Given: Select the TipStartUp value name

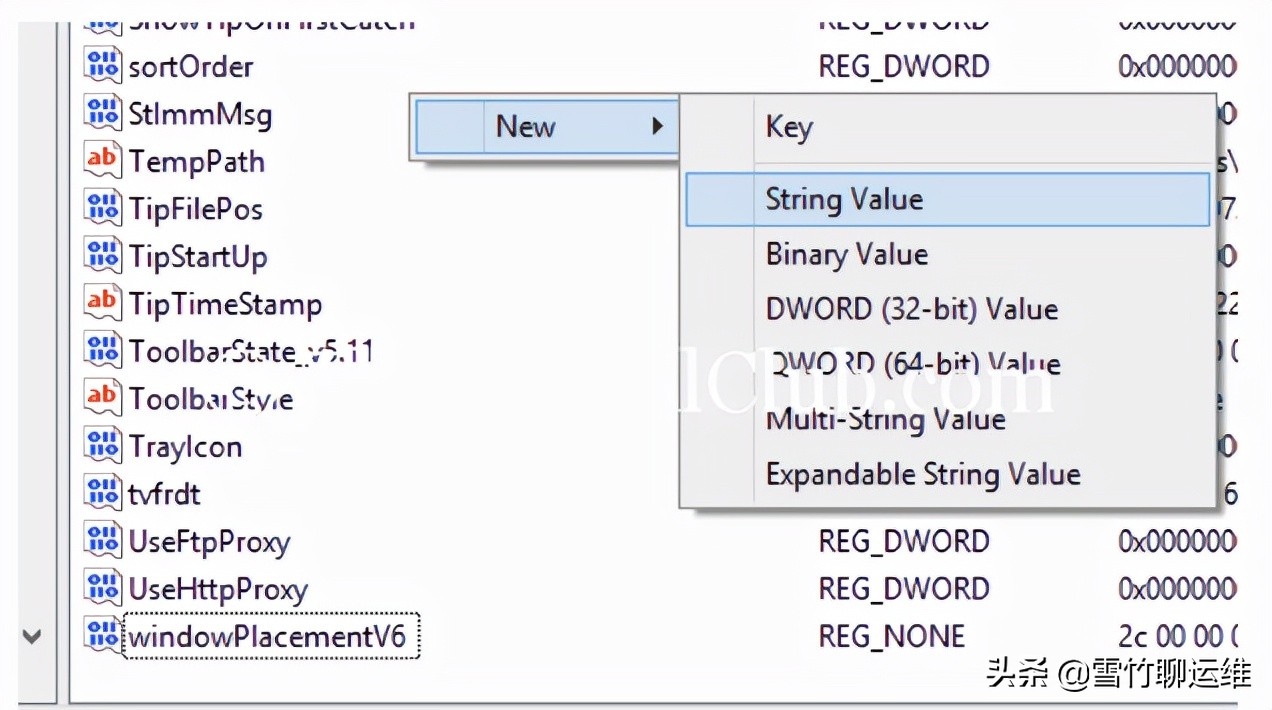Looking at the screenshot, I should tap(198, 256).
